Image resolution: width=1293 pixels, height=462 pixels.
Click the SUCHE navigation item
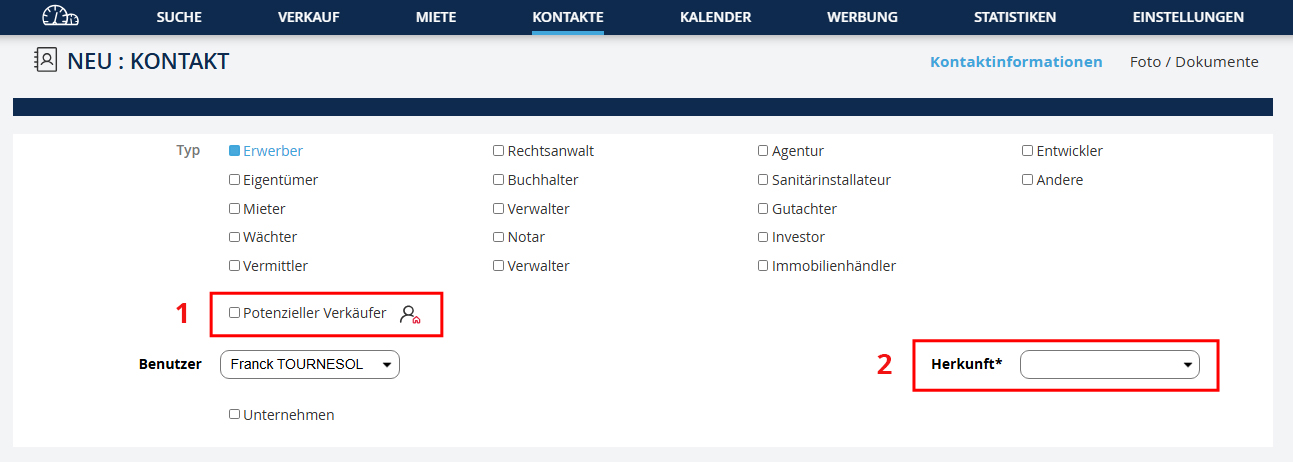pos(179,17)
